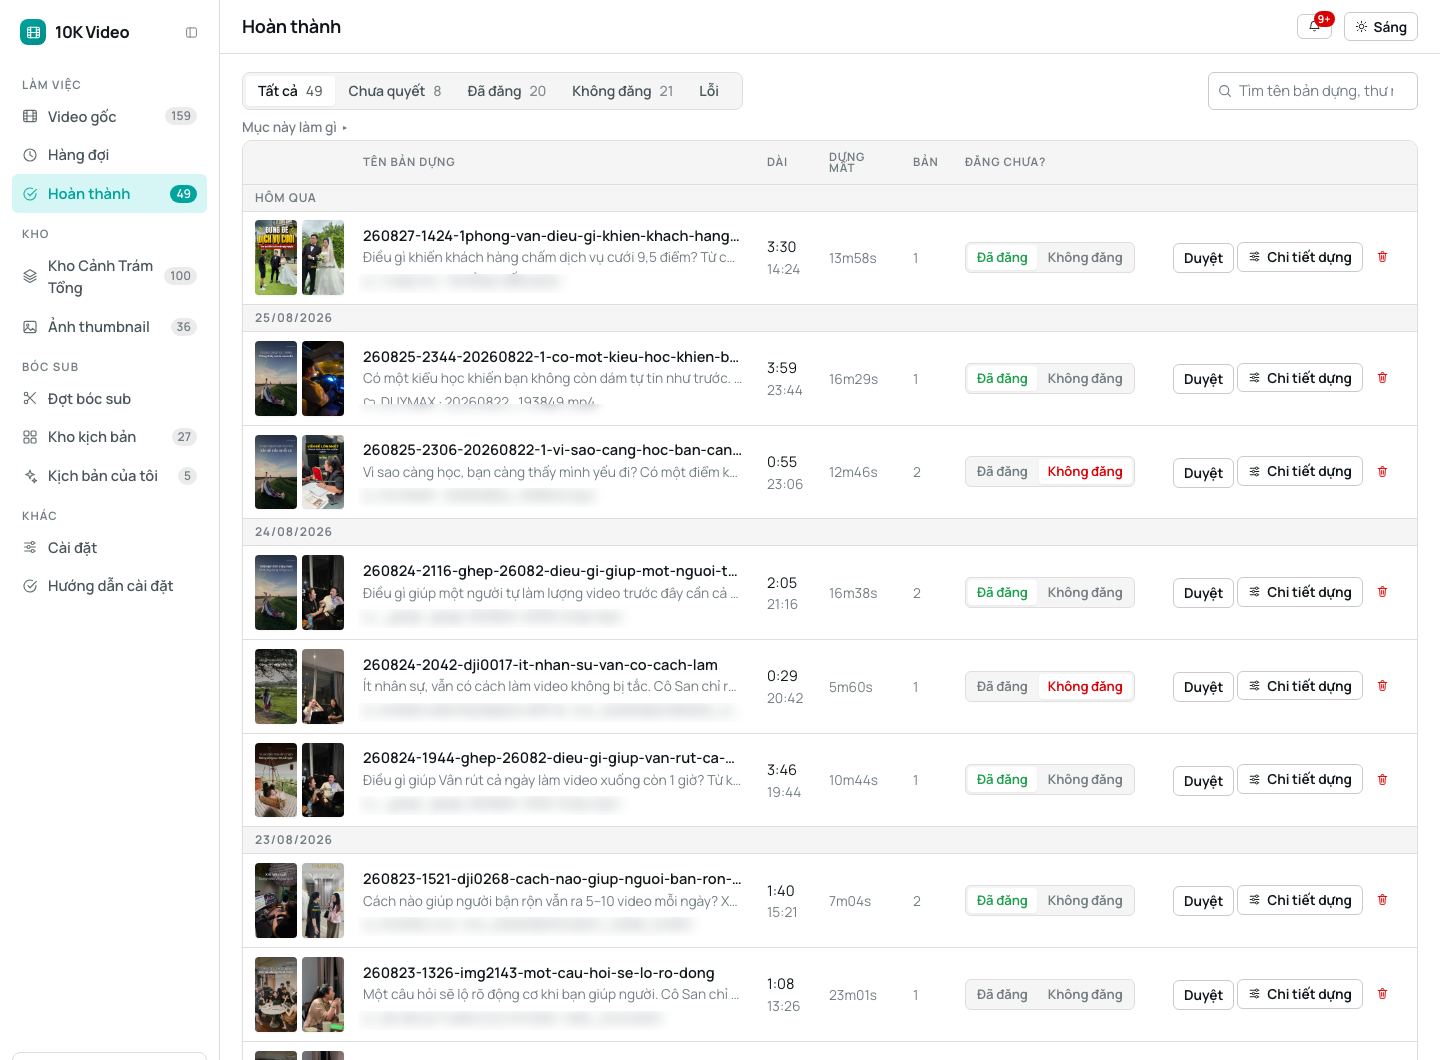The width and height of the screenshot is (1440, 1060).
Task: Click Duyệt for 260825-2306 row
Action: (1203, 473)
